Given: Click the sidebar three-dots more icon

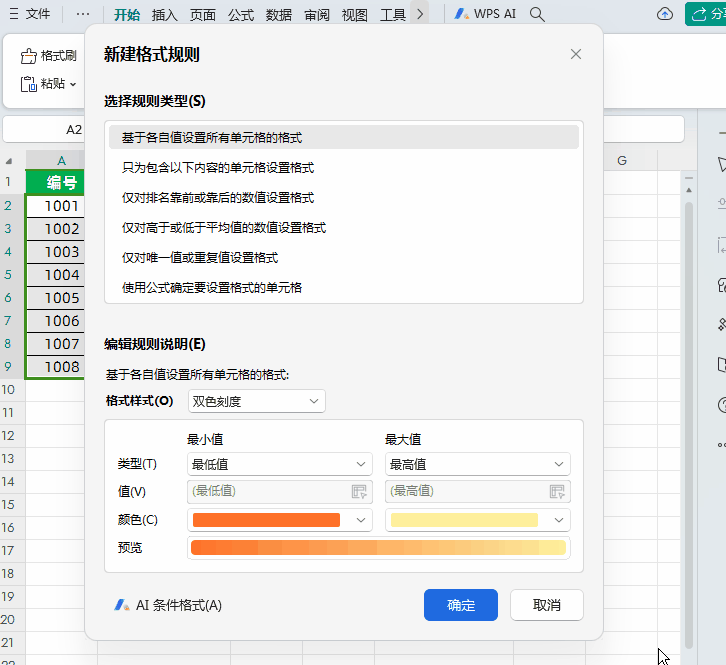Looking at the screenshot, I should tap(721, 445).
